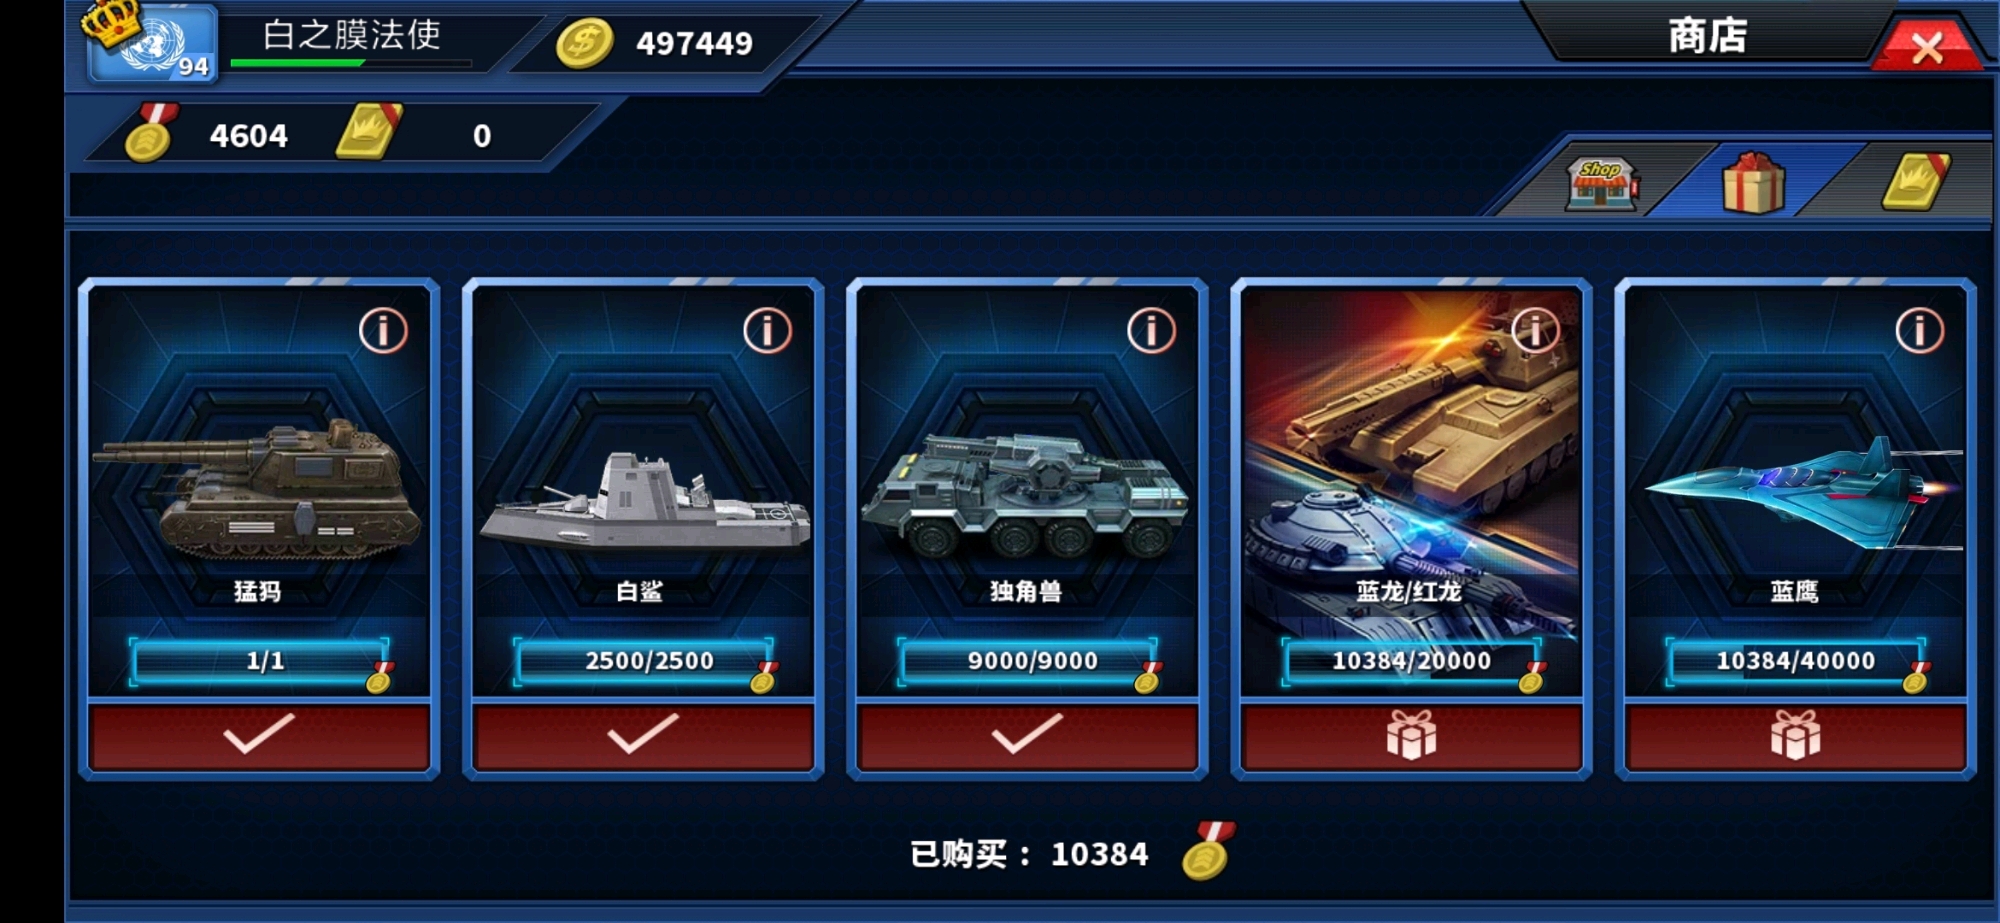The image size is (2000, 923).
Task: Claim the 蓝鹰 gift reward
Action: pos(1795,735)
